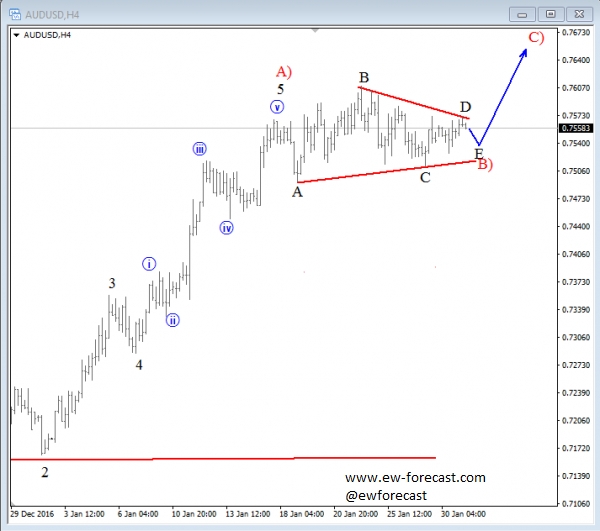Screen dimensions: 600x531
Task: Click the 0.76730 price axis value
Action: tap(576, 33)
